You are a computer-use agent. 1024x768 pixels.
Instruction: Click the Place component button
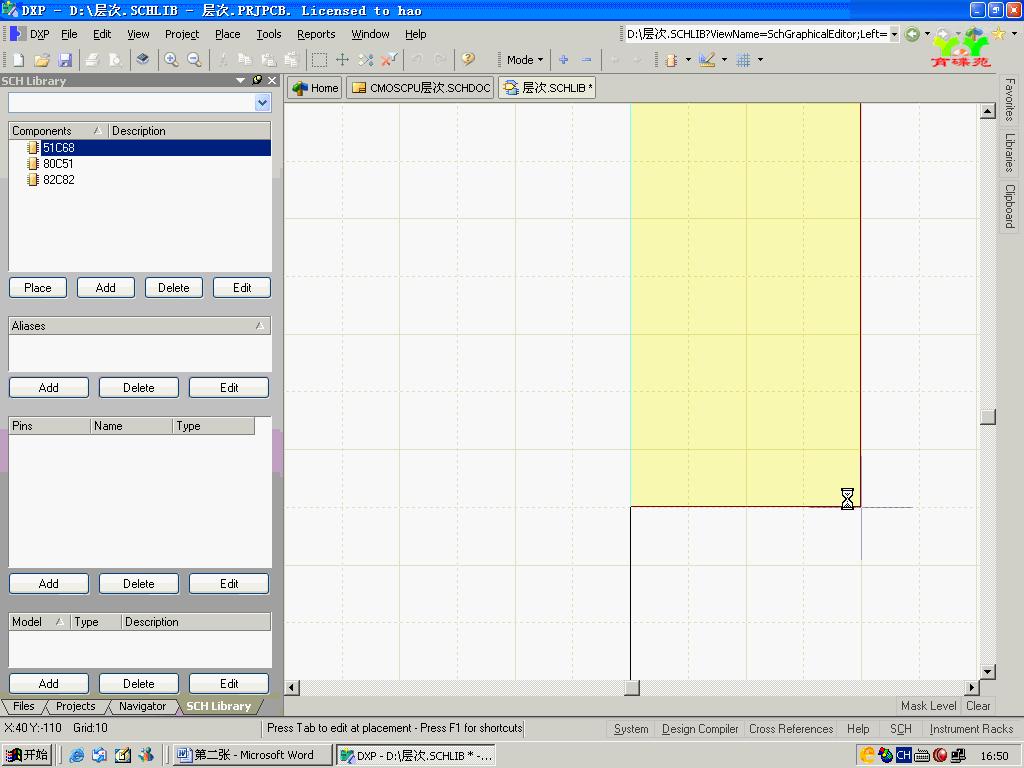tap(38, 288)
